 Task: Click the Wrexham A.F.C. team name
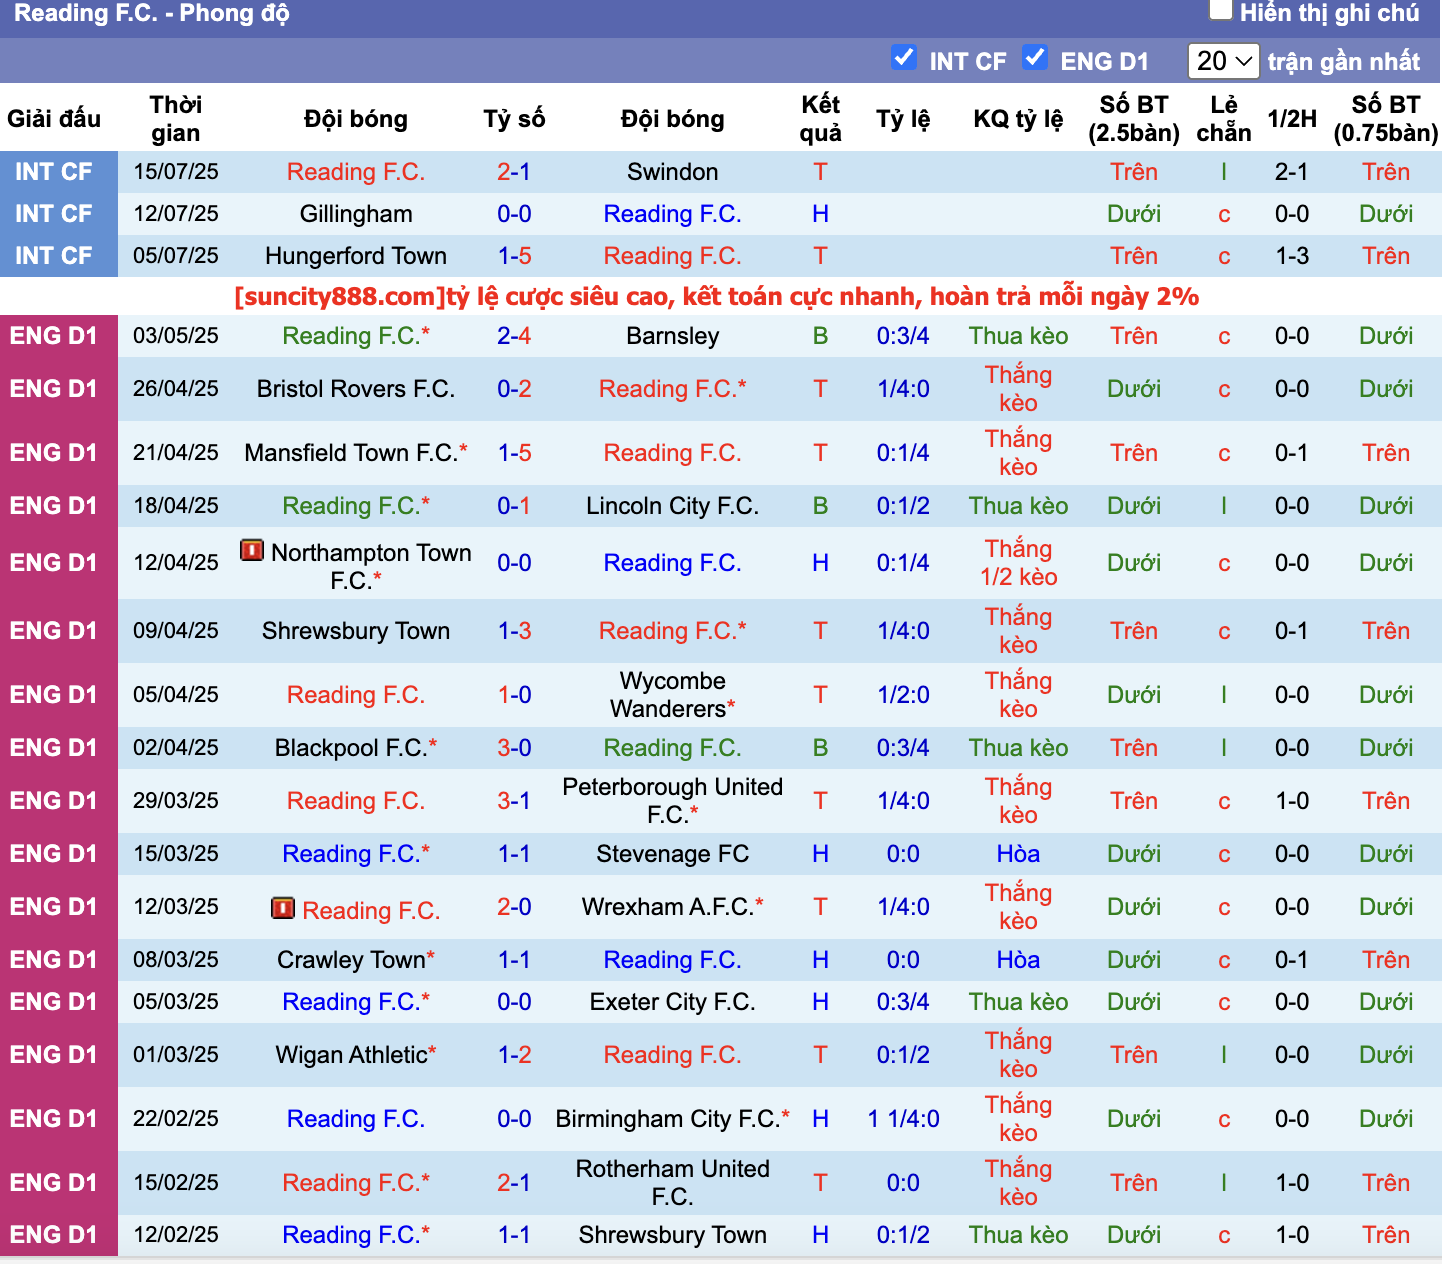tap(669, 907)
